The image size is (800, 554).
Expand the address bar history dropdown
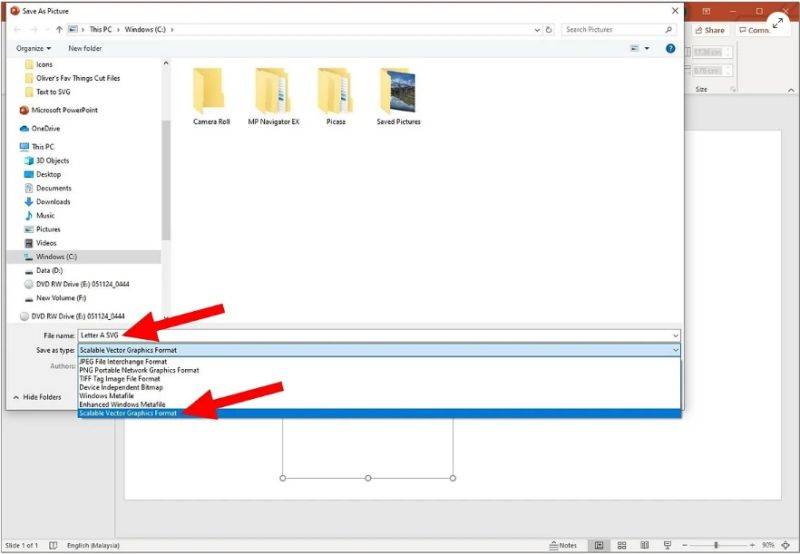click(537, 30)
